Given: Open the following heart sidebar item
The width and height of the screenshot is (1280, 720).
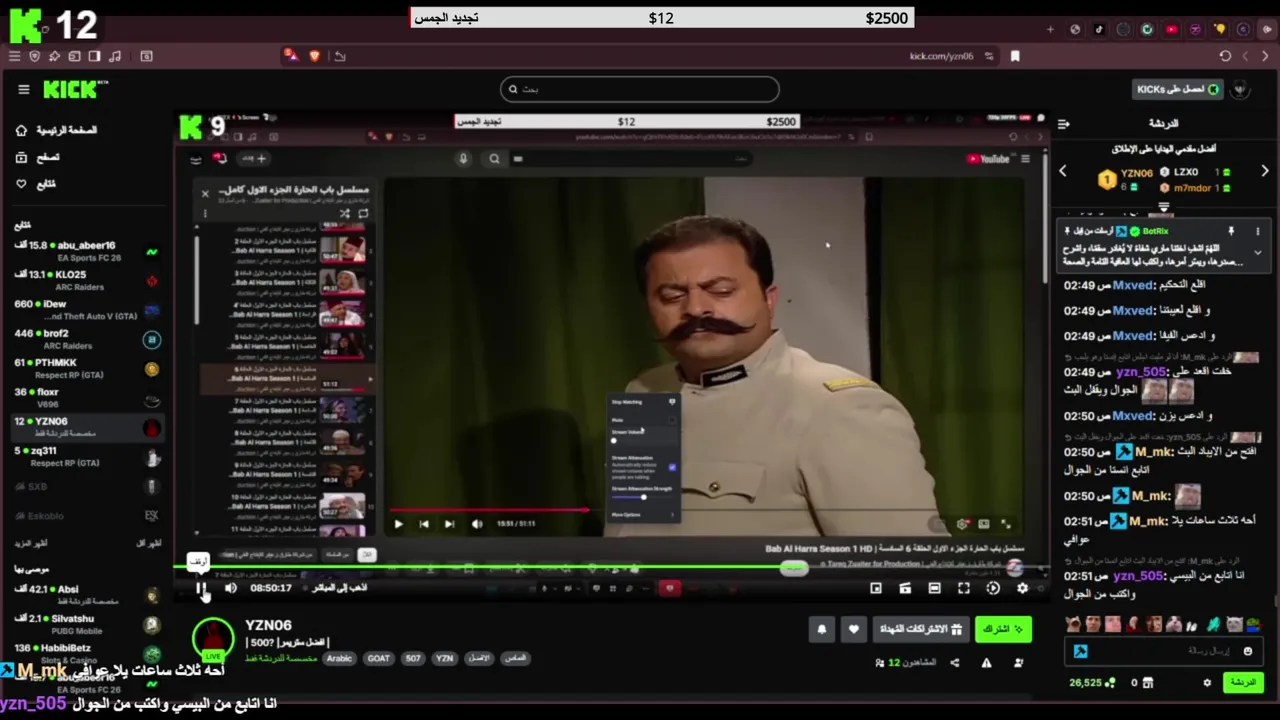Looking at the screenshot, I should coord(36,184).
